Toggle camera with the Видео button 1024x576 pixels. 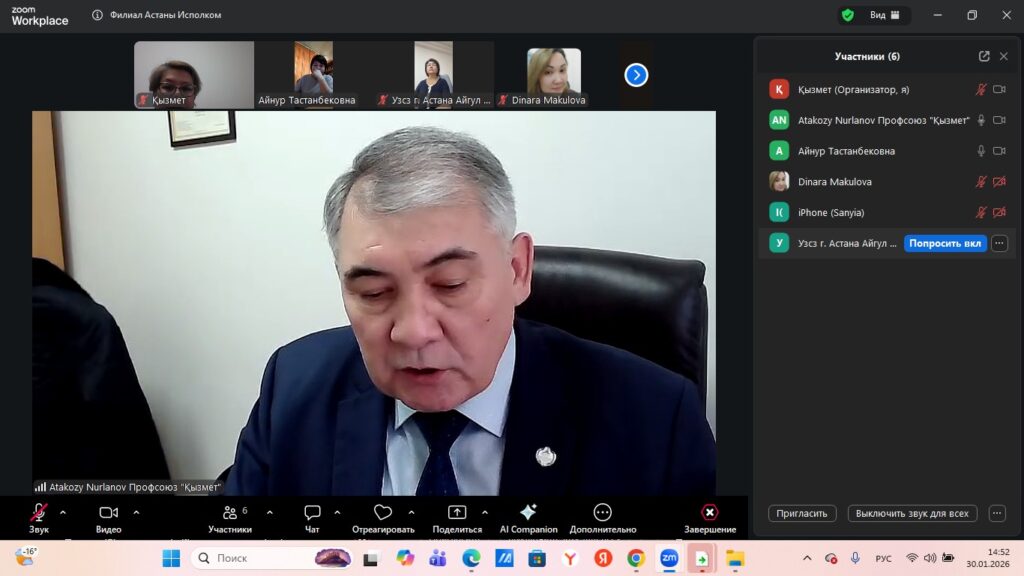108,513
